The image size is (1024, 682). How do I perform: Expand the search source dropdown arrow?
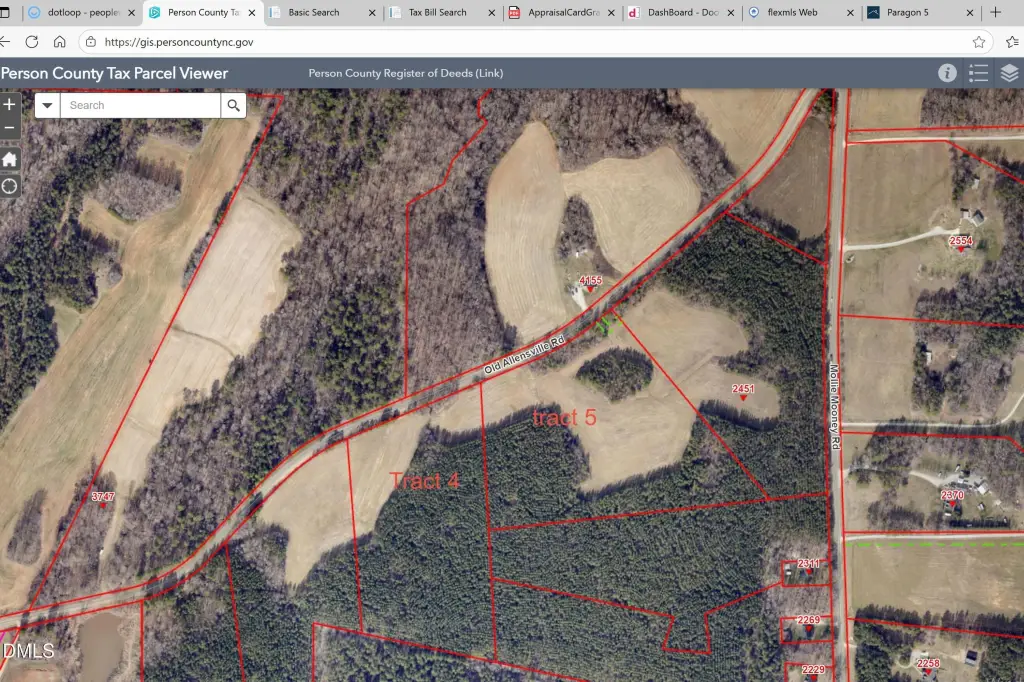[x=48, y=105]
